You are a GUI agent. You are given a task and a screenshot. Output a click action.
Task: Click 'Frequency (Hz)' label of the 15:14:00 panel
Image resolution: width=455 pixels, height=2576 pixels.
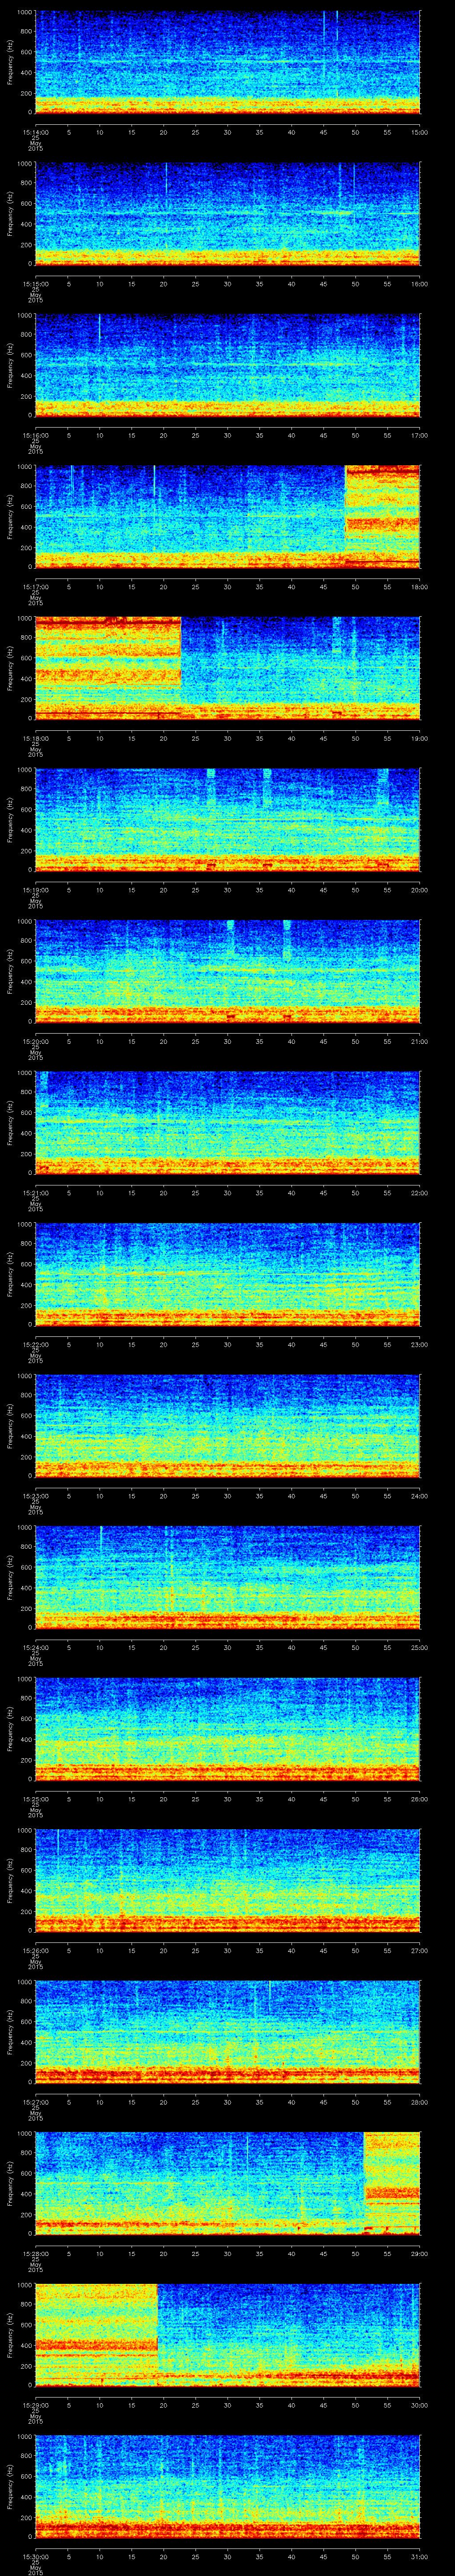point(10,63)
